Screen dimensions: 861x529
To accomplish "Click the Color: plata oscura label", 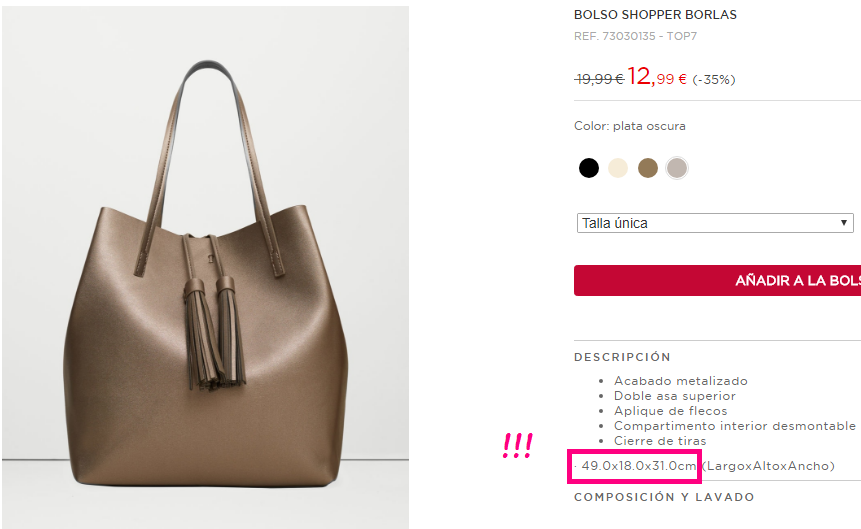I will click(629, 126).
